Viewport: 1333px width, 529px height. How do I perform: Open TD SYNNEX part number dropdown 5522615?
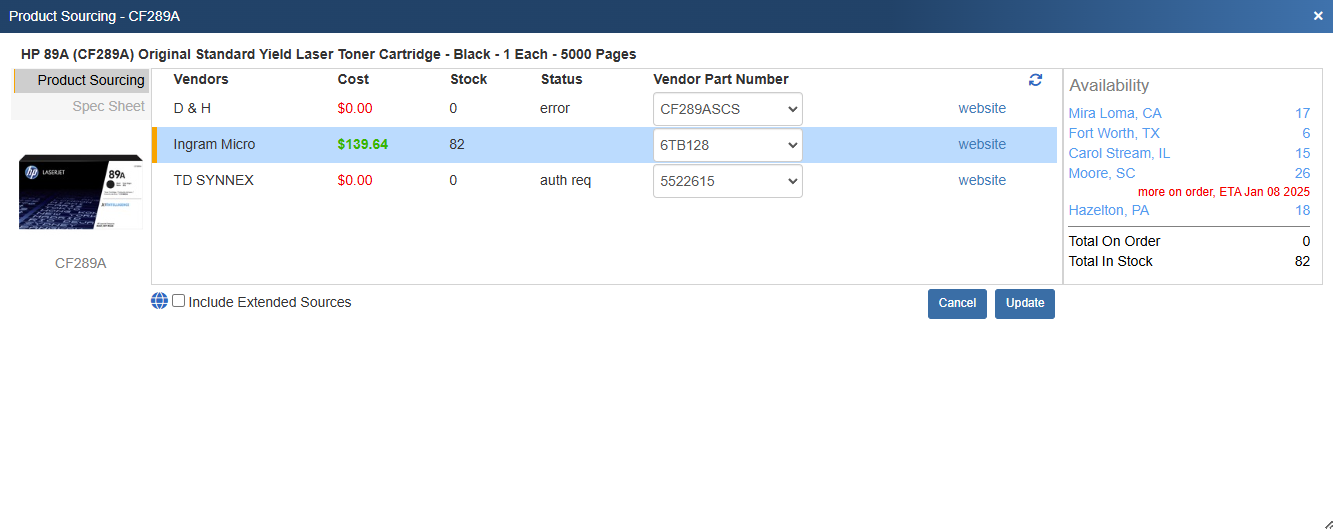(728, 181)
